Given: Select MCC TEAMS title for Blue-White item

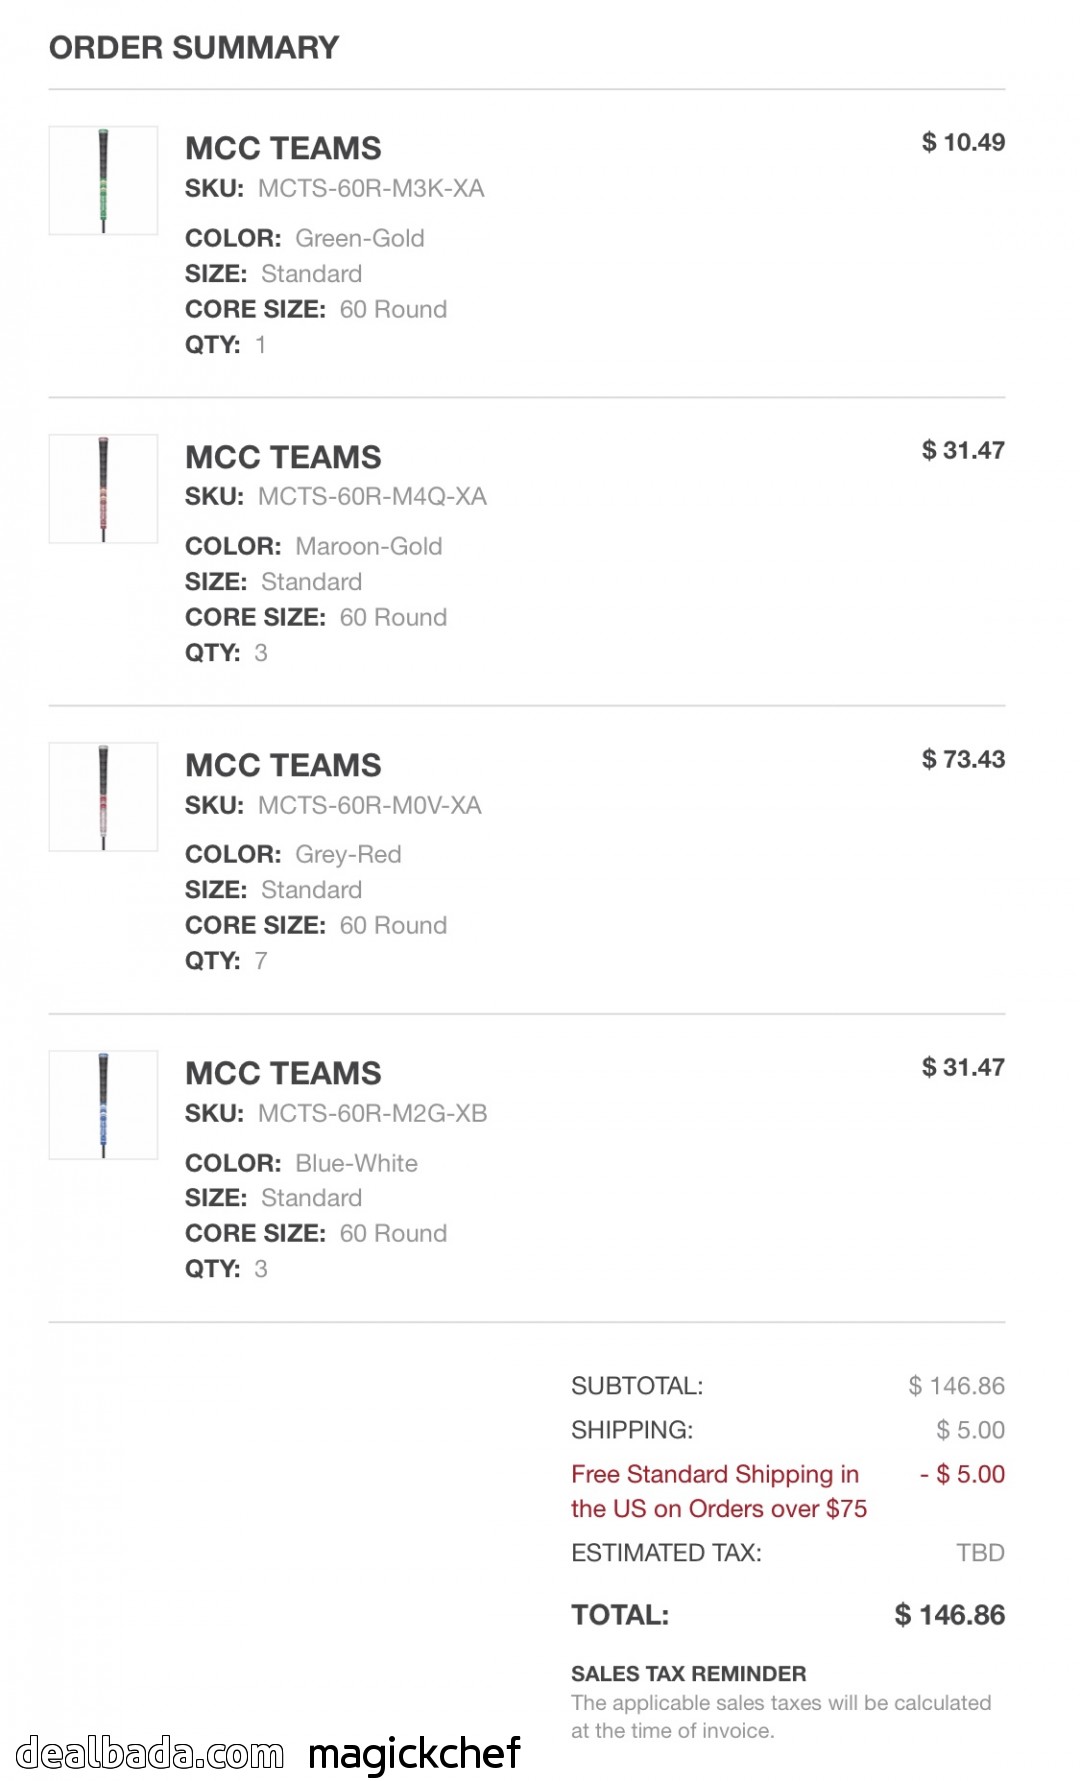Looking at the screenshot, I should pyautogui.click(x=283, y=1073).
